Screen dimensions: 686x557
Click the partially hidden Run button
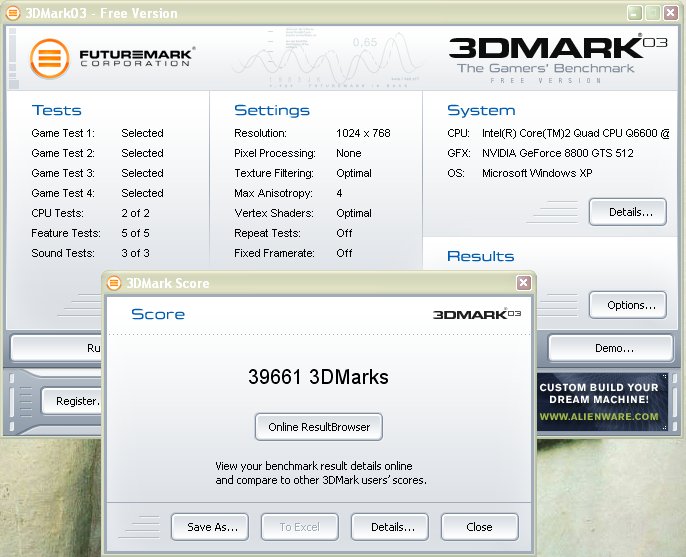tap(56, 348)
